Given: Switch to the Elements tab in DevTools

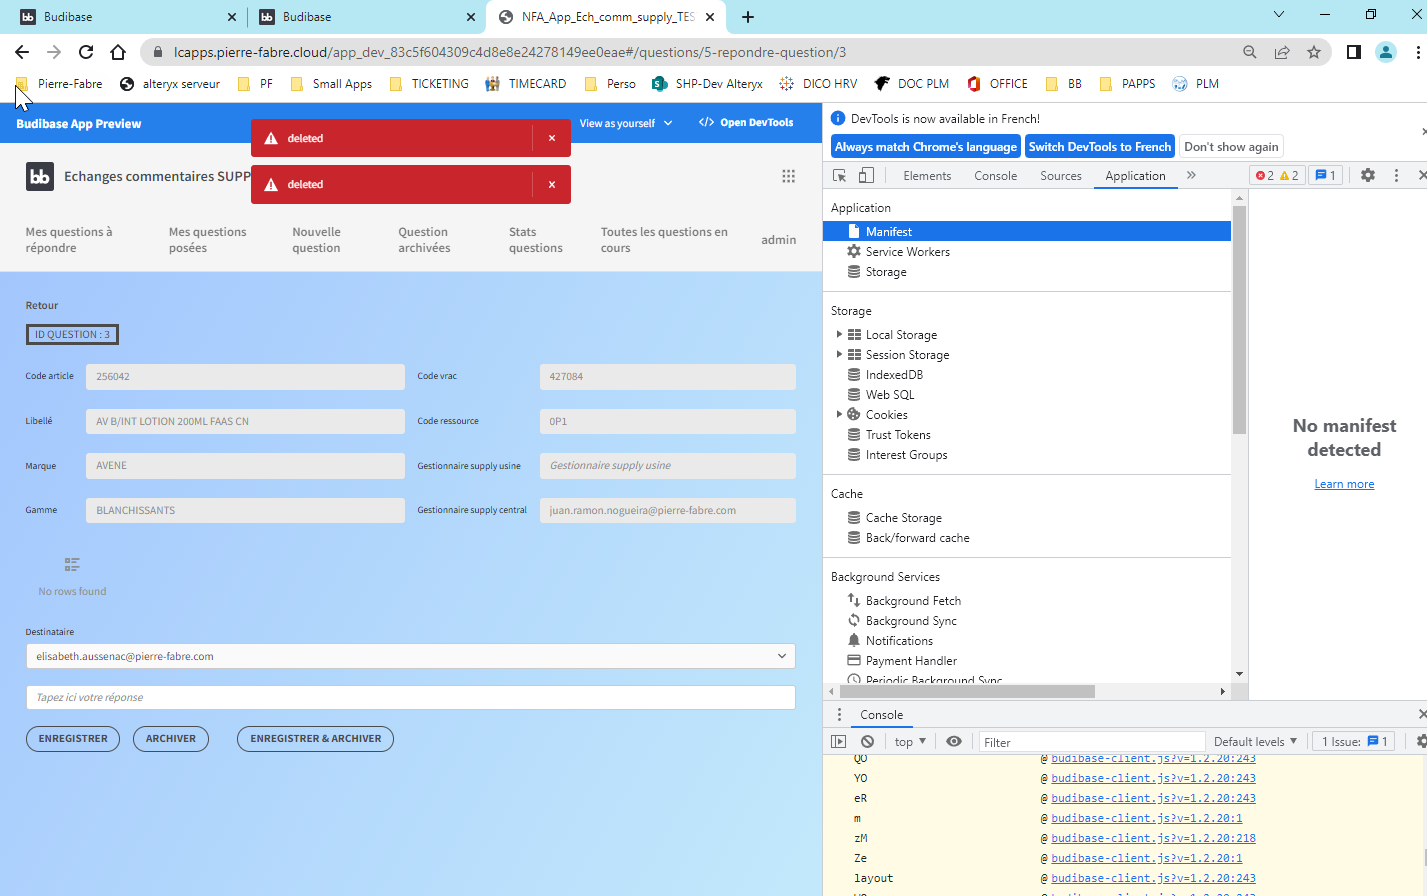Looking at the screenshot, I should pos(927,176).
